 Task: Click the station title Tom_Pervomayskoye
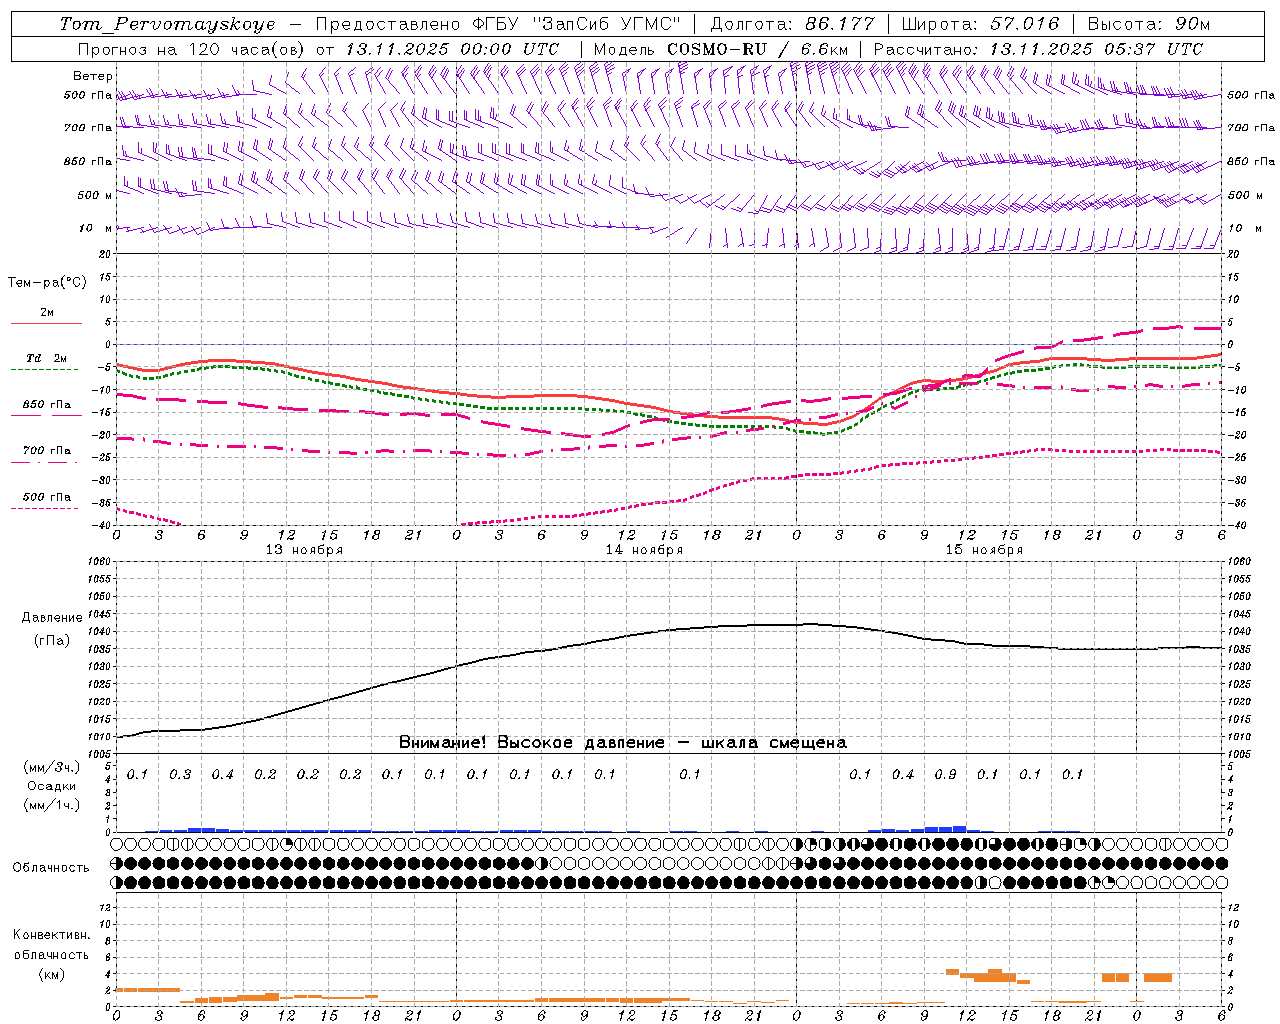[x=167, y=24]
